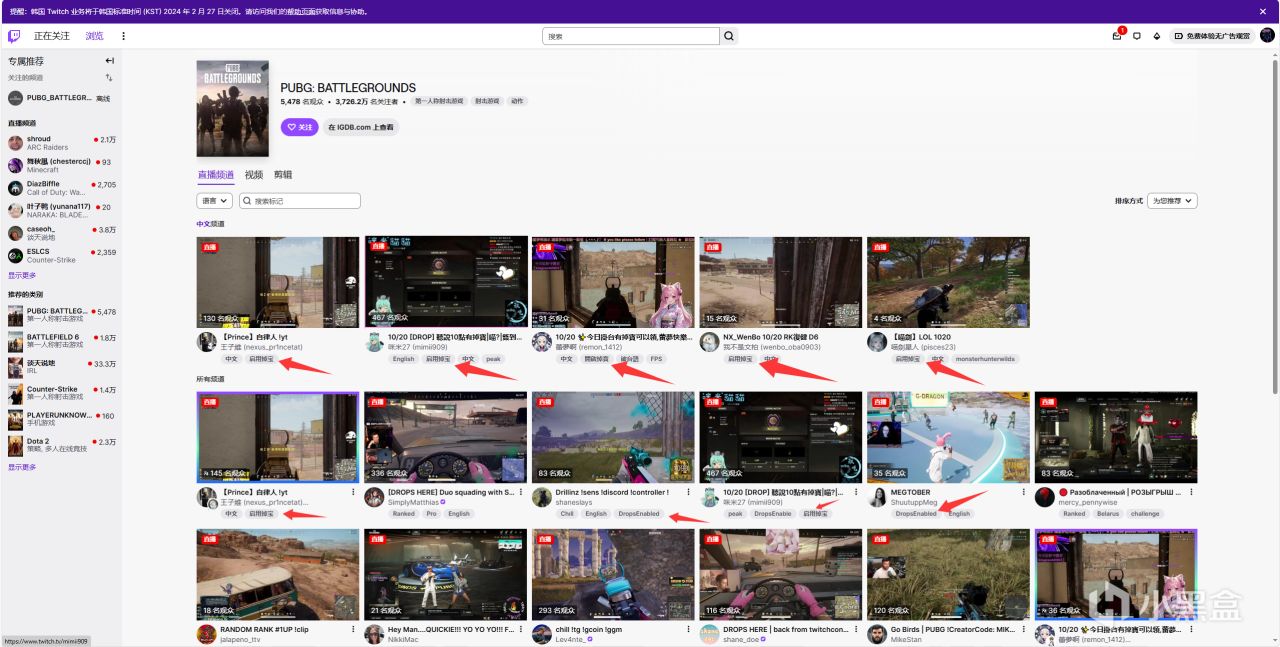
Task: Click the mercy_pennywise streamer avatar
Action: pos(1045,497)
